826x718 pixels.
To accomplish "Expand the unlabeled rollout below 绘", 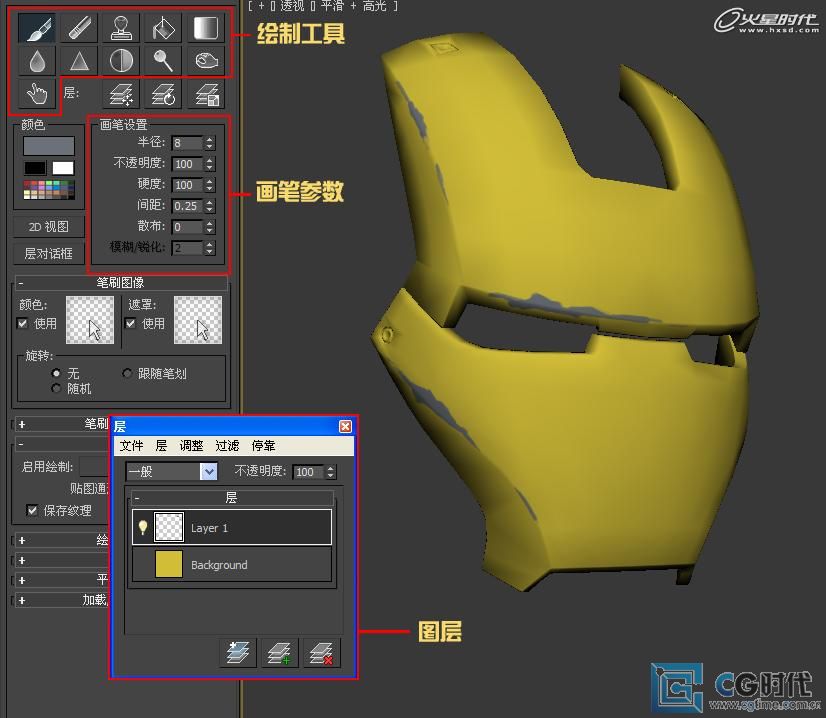I will tap(22, 560).
